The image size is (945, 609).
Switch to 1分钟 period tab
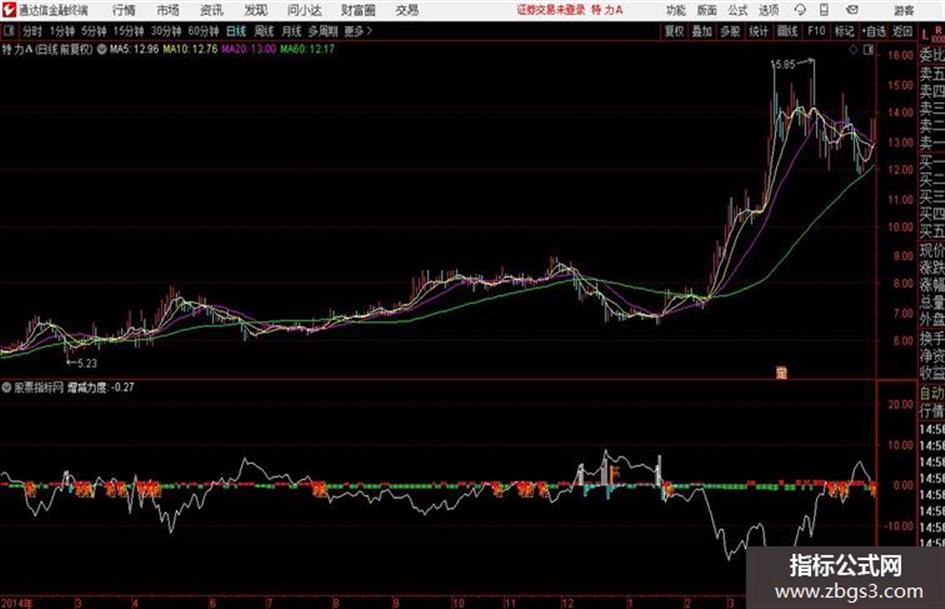(61, 31)
